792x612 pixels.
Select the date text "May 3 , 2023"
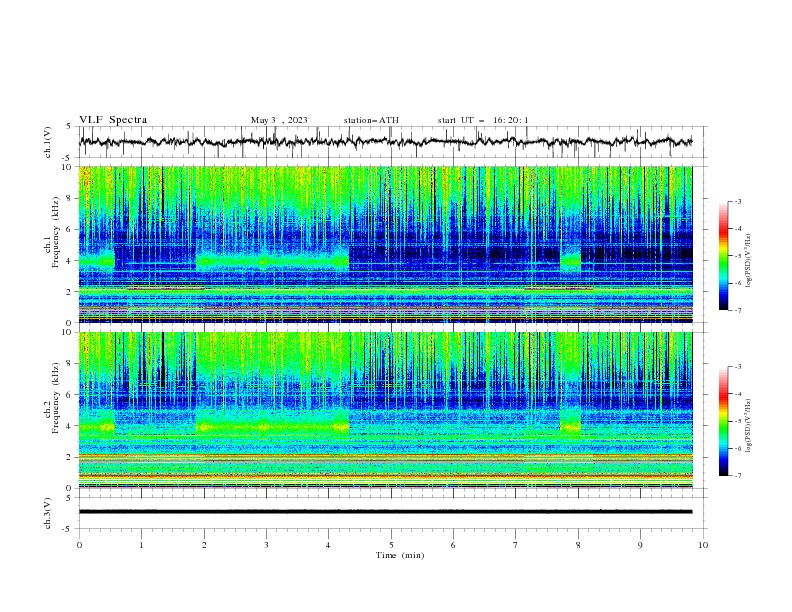[279, 120]
